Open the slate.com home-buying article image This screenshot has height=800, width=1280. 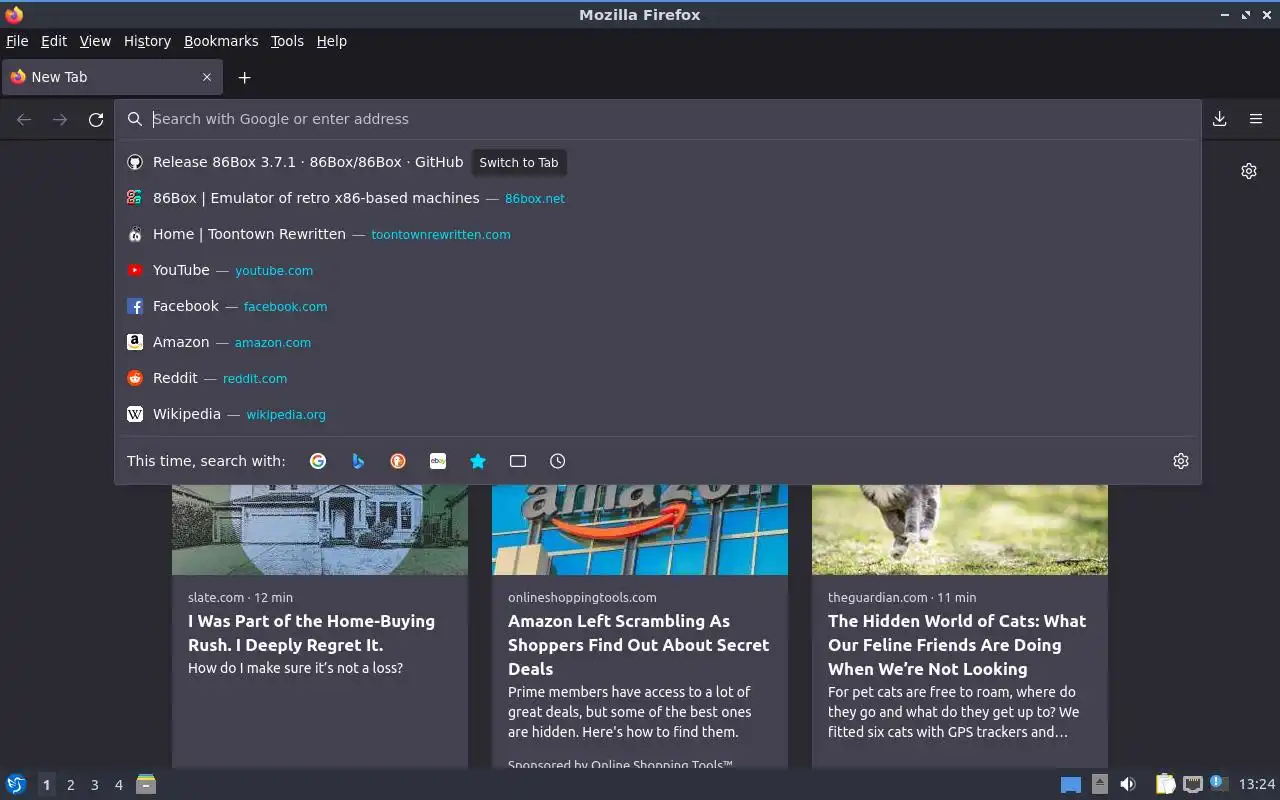[320, 530]
